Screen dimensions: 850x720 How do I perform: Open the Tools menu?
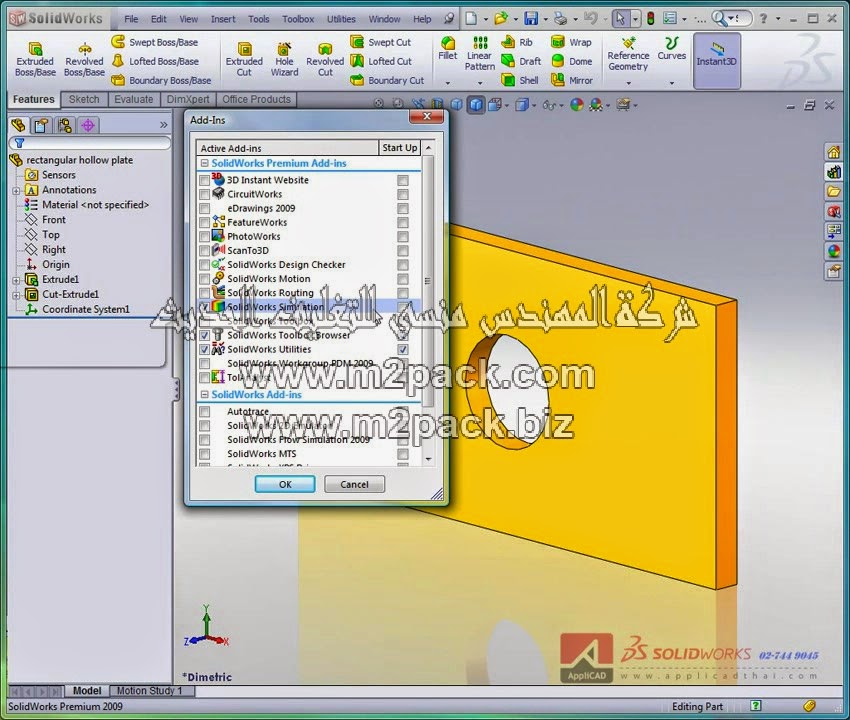click(259, 19)
